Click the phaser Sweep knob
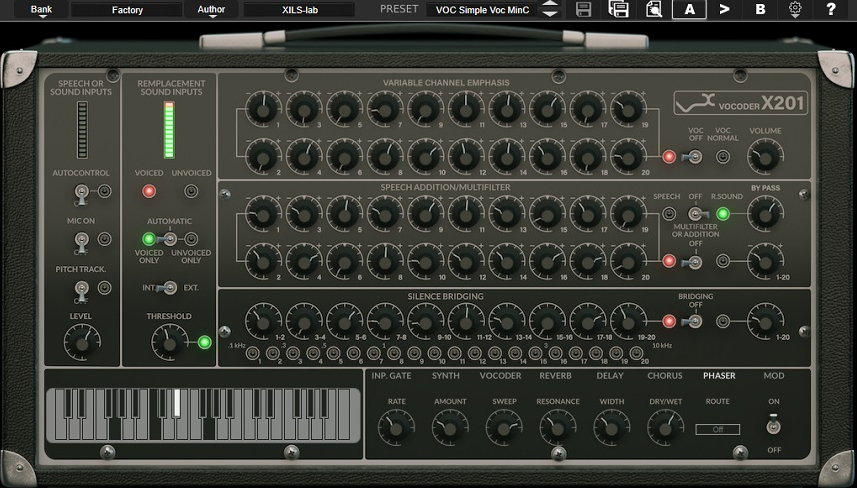The width and height of the screenshot is (857, 488). [x=504, y=428]
